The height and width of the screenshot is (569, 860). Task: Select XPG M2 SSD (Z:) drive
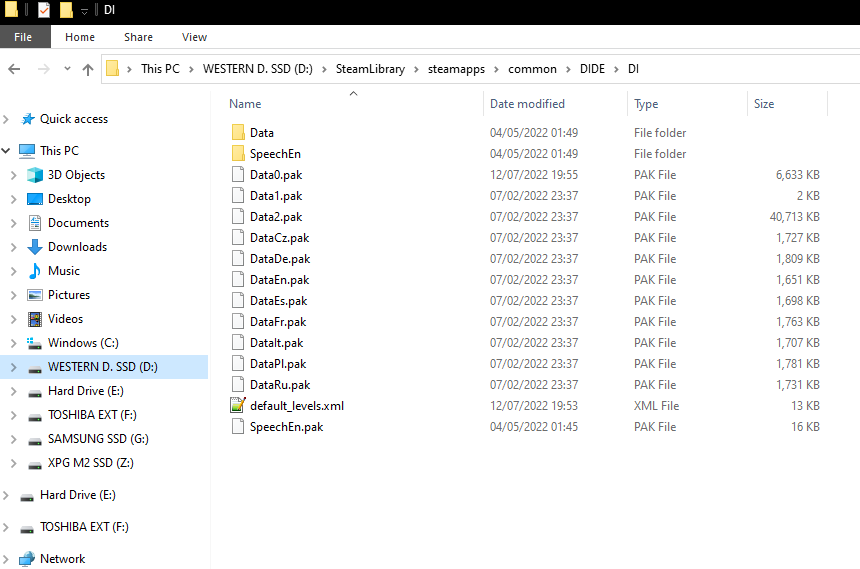(x=90, y=463)
